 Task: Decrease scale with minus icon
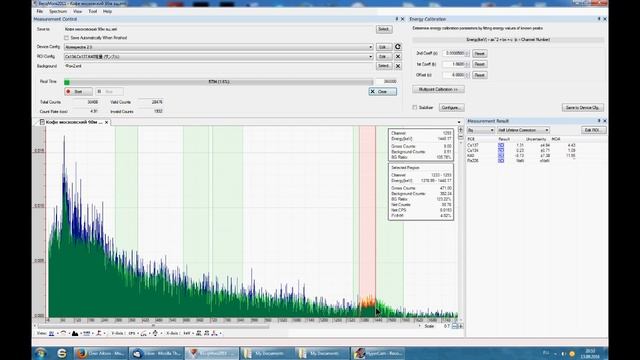click(x=454, y=326)
